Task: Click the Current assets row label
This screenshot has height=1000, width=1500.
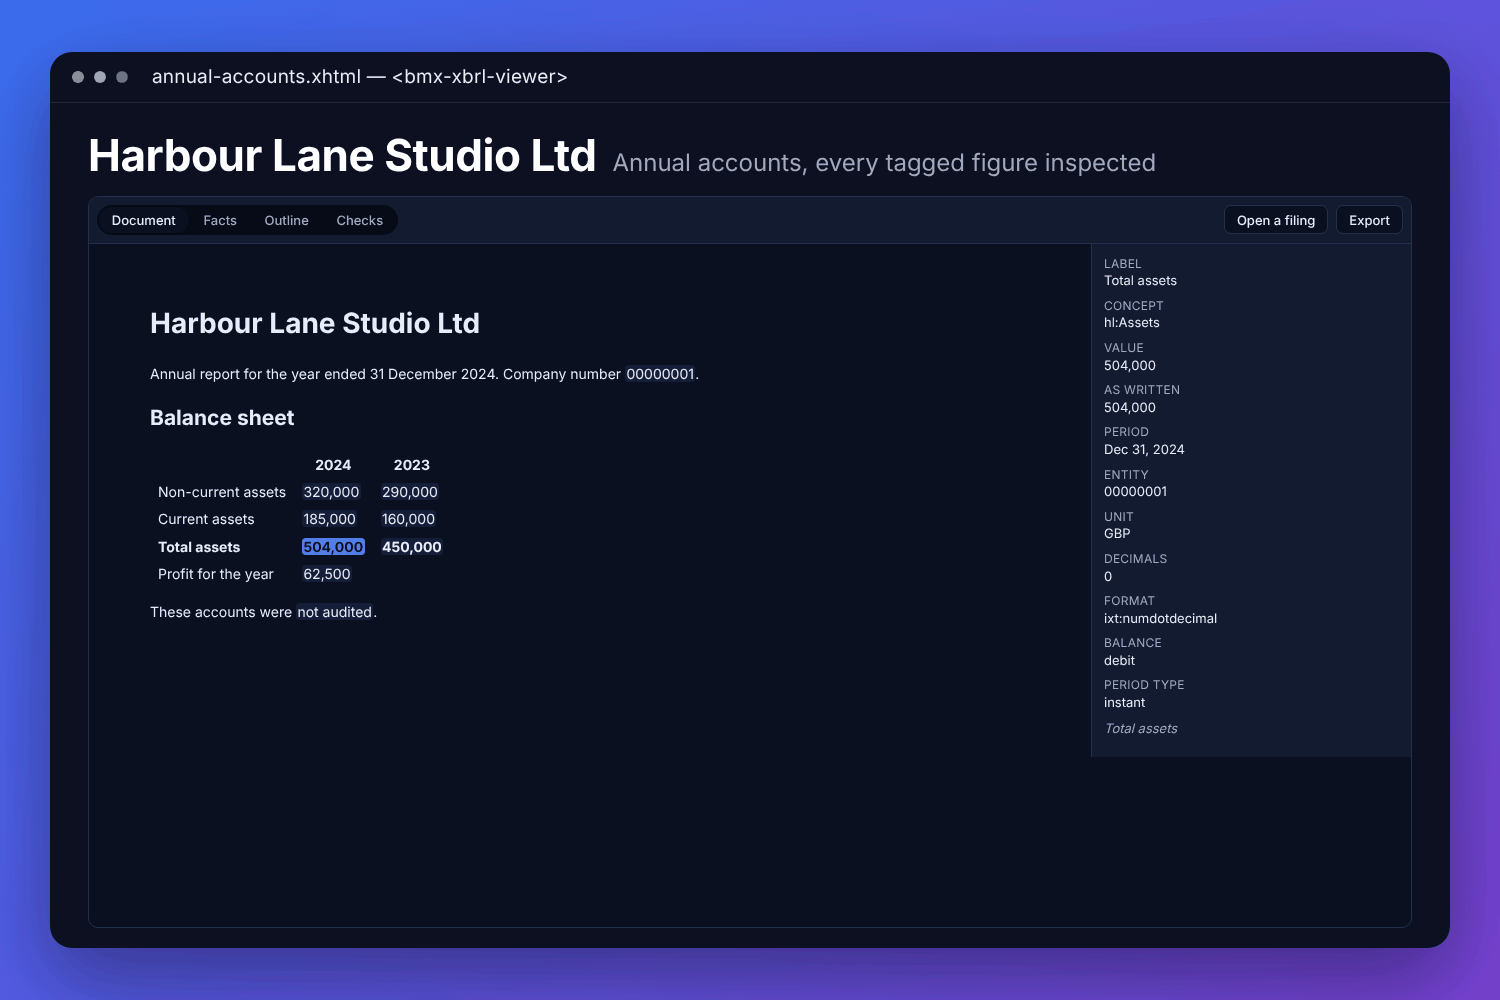Action: coord(206,519)
